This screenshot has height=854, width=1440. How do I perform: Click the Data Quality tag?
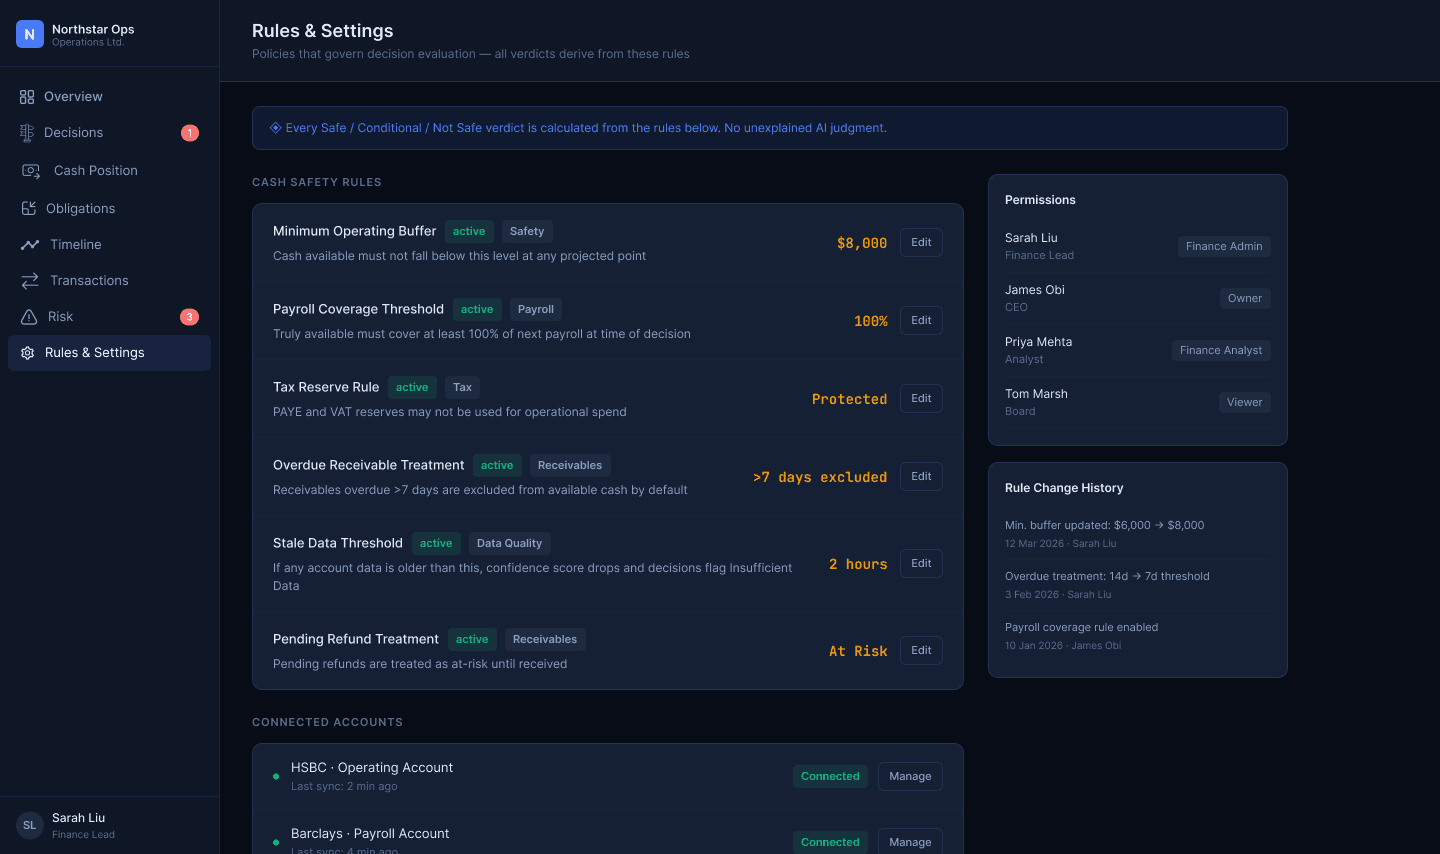[509, 543]
